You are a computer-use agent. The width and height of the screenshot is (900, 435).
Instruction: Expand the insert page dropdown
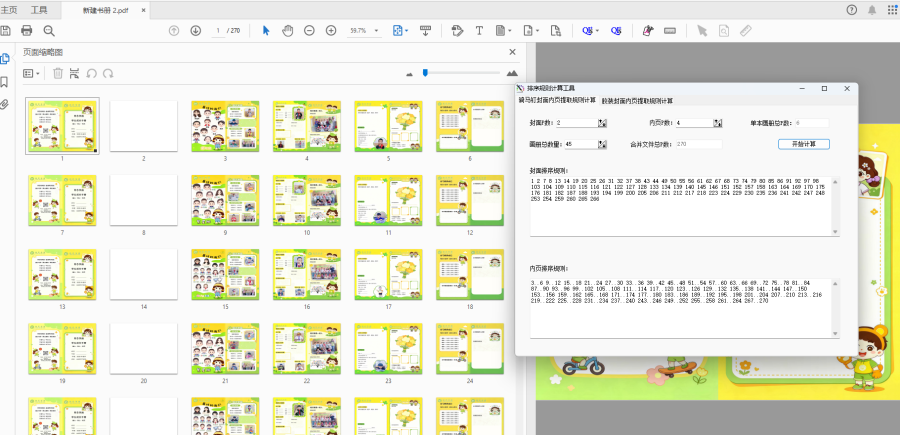tap(537, 30)
